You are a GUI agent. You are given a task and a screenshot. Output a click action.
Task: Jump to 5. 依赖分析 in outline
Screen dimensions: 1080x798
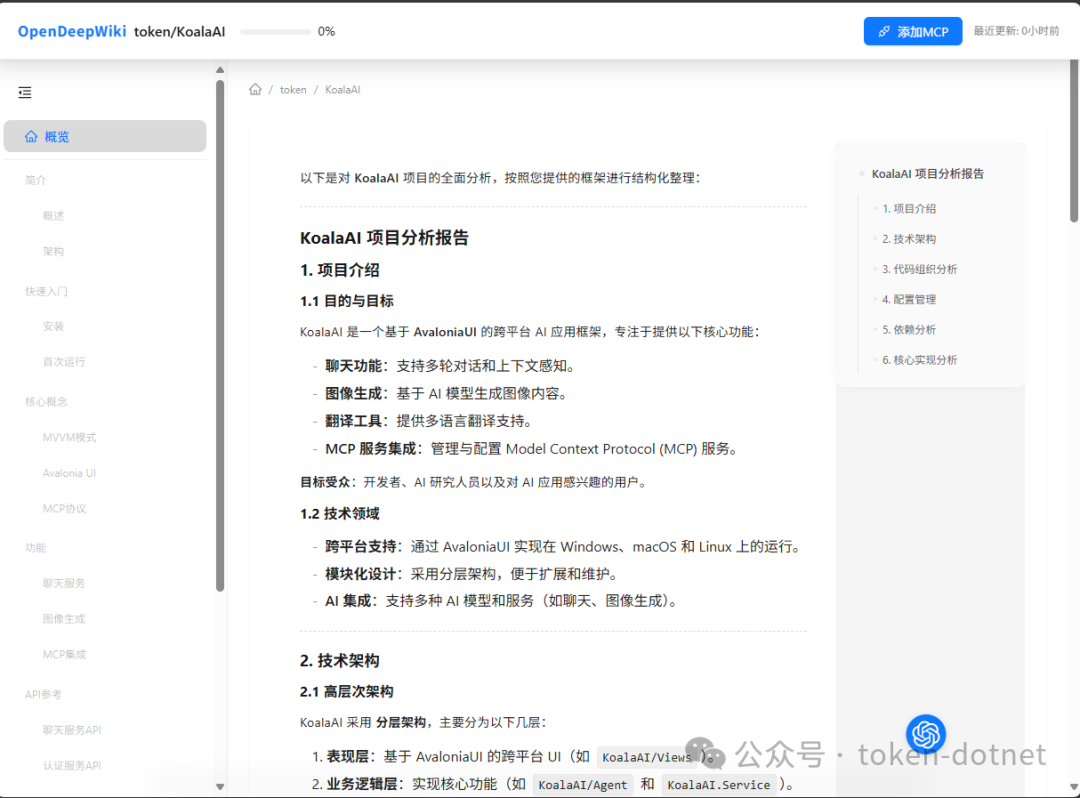[x=909, y=330]
